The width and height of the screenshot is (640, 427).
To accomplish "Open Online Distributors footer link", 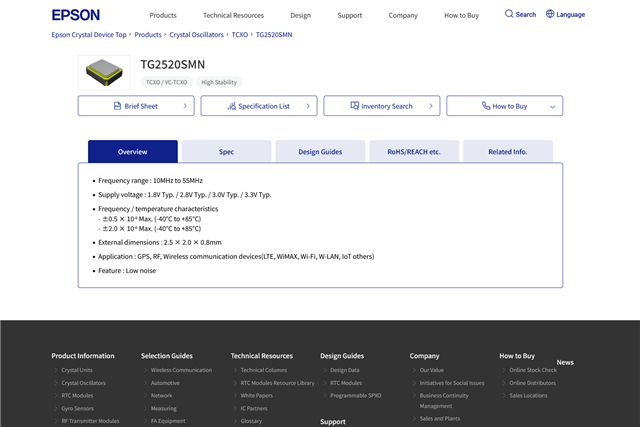I will click(x=532, y=383).
